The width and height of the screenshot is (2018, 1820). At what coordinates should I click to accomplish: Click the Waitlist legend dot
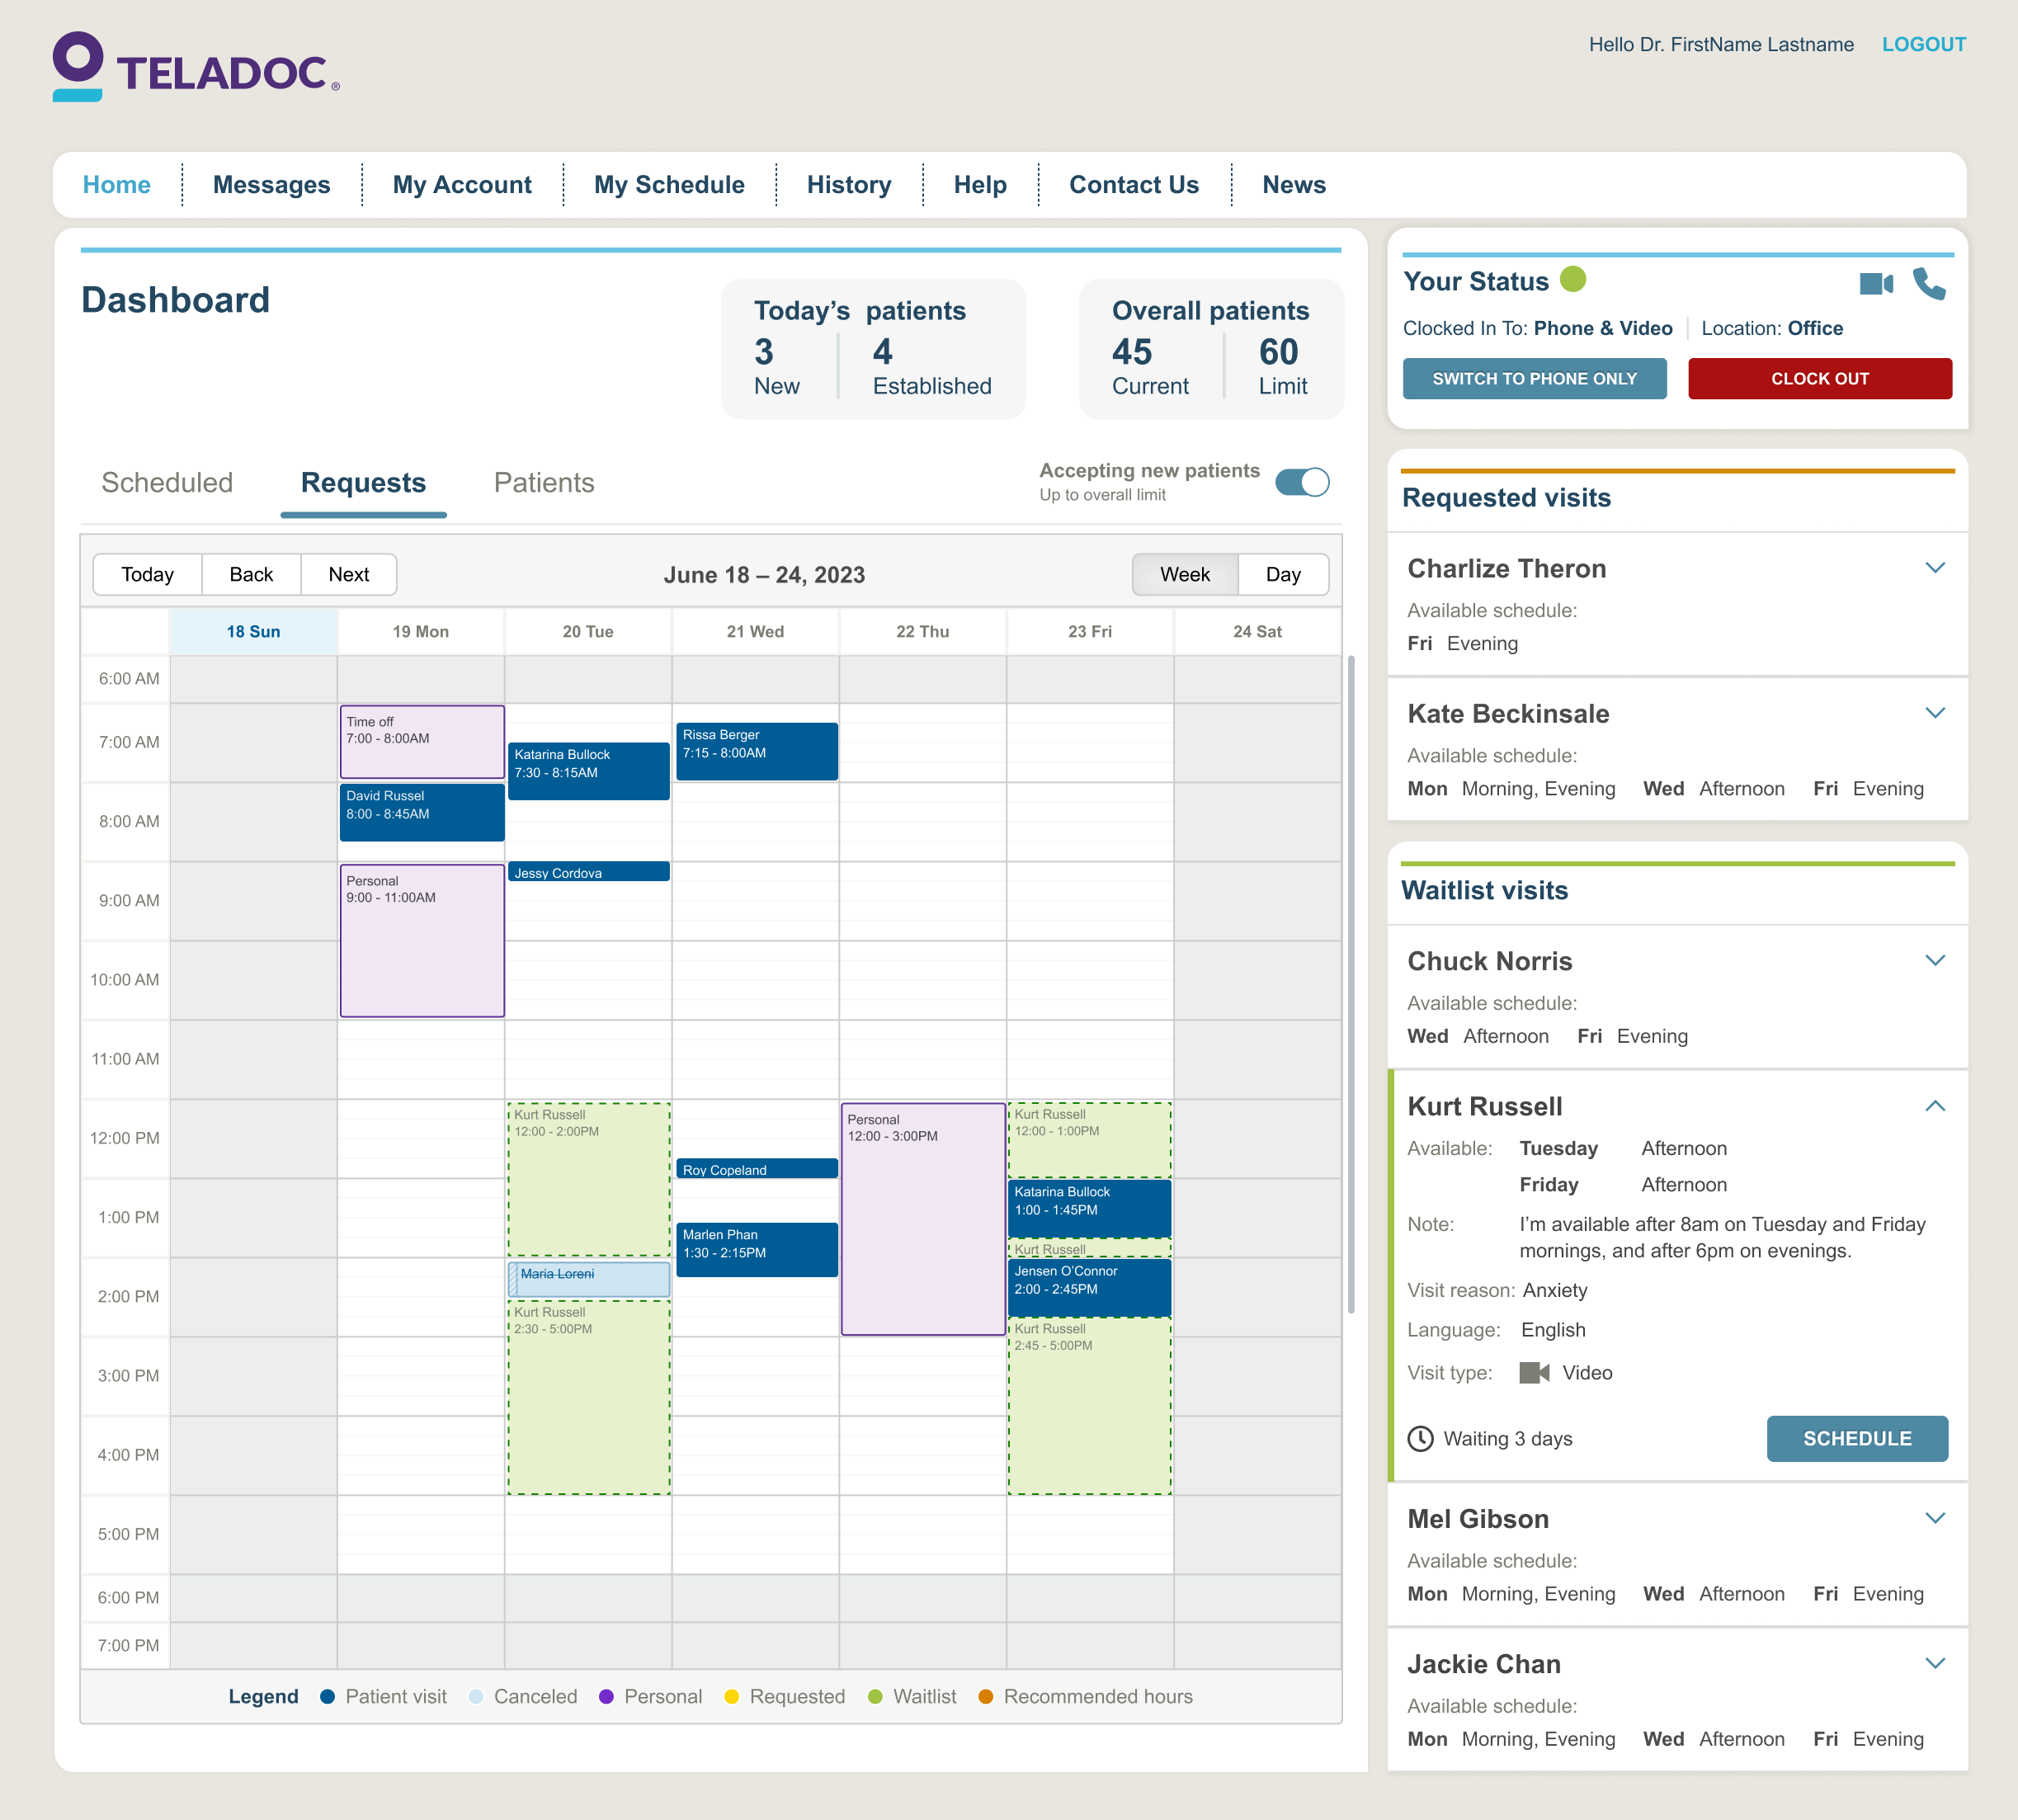click(x=876, y=1696)
